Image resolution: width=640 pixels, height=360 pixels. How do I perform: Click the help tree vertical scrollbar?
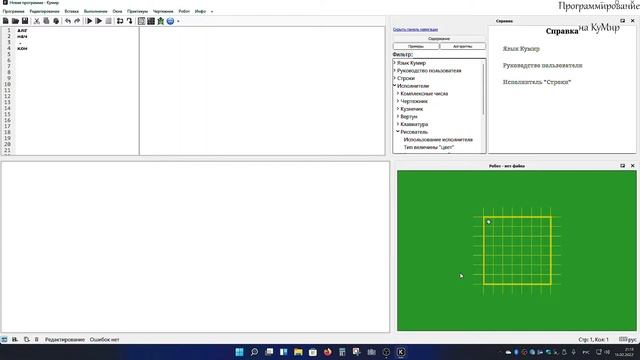click(484, 88)
